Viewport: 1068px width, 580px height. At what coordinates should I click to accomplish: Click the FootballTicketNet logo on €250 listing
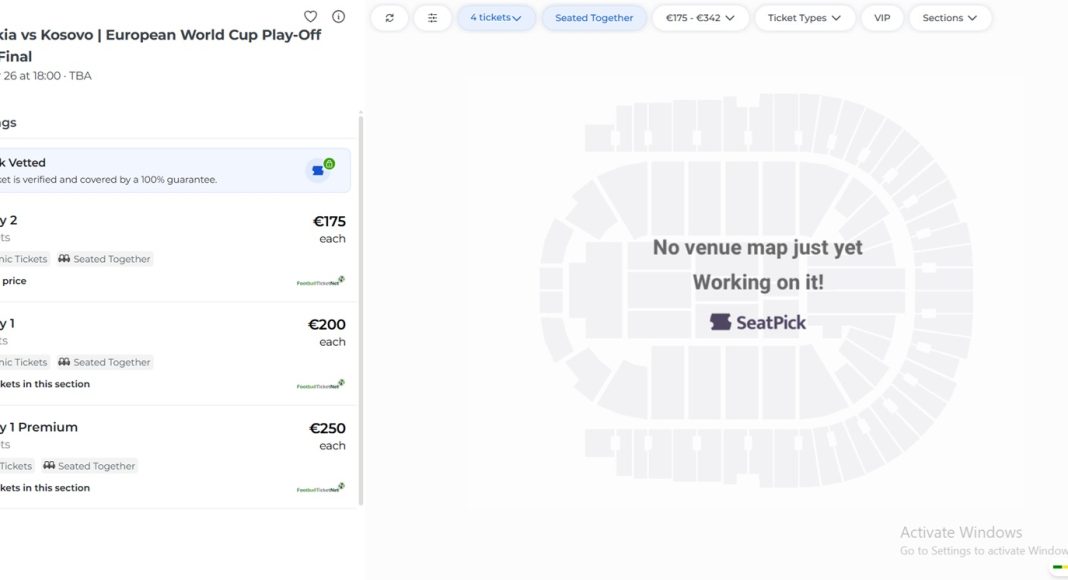[x=320, y=489]
